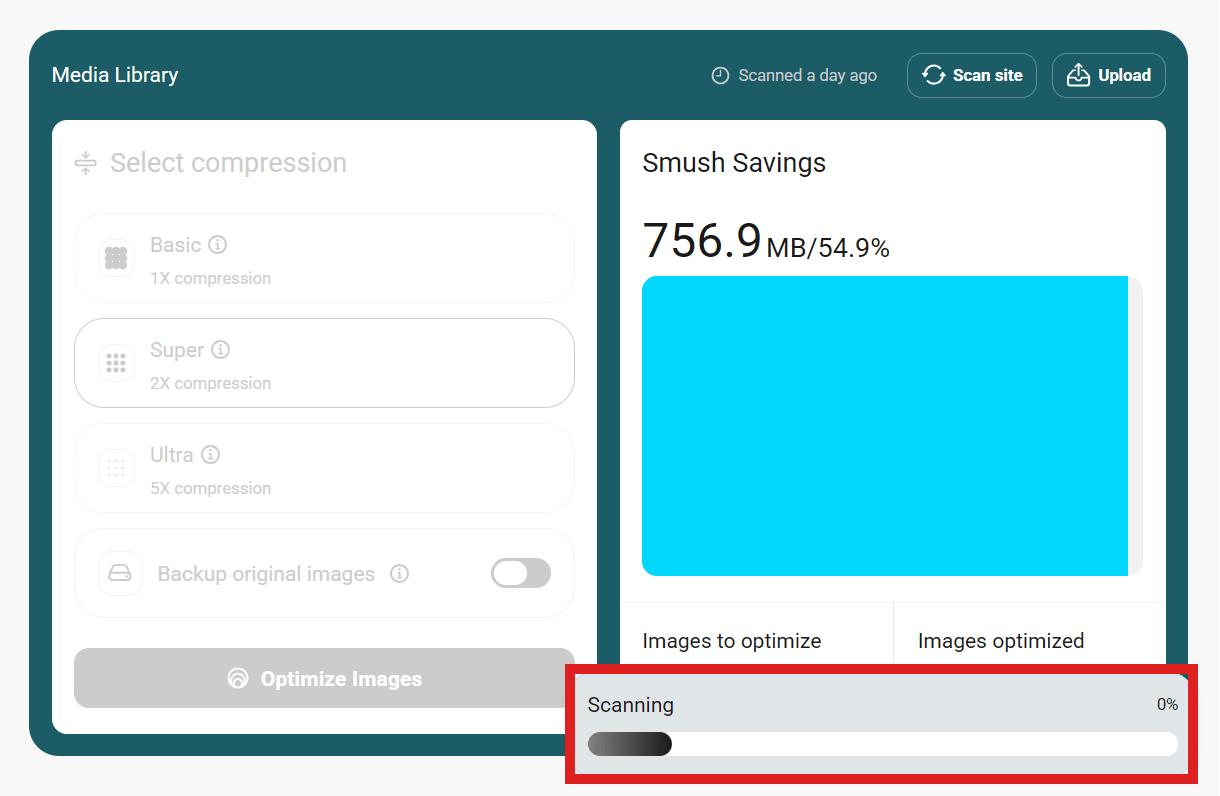Screen dimensions: 1220x796
Task: Click the backup drive icon
Action: point(120,573)
